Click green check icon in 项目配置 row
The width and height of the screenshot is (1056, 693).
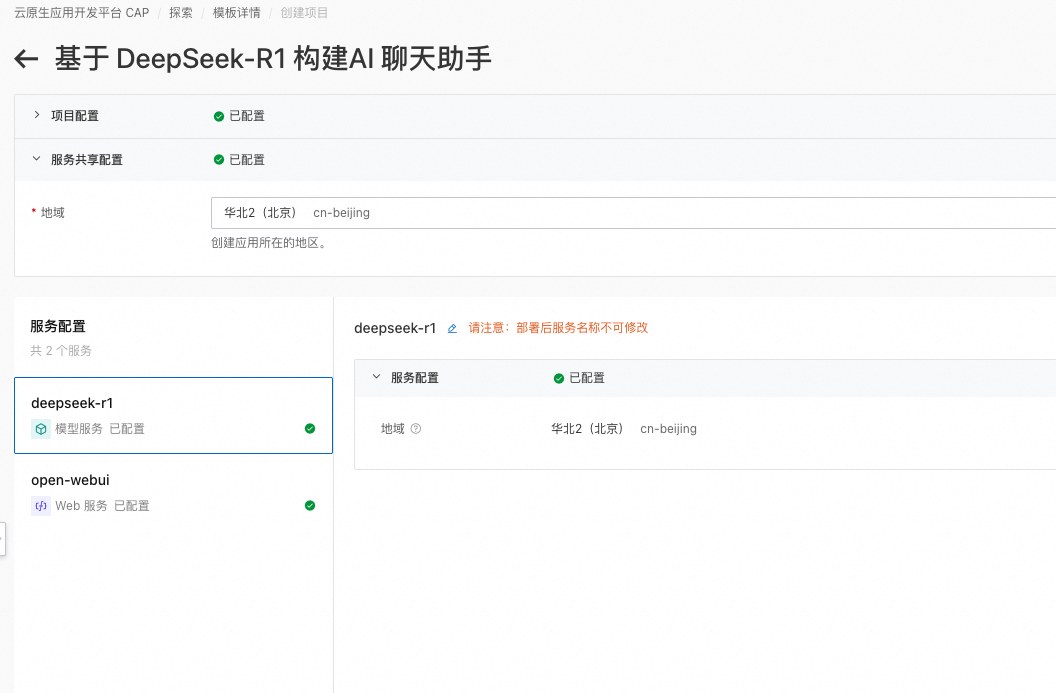219,117
